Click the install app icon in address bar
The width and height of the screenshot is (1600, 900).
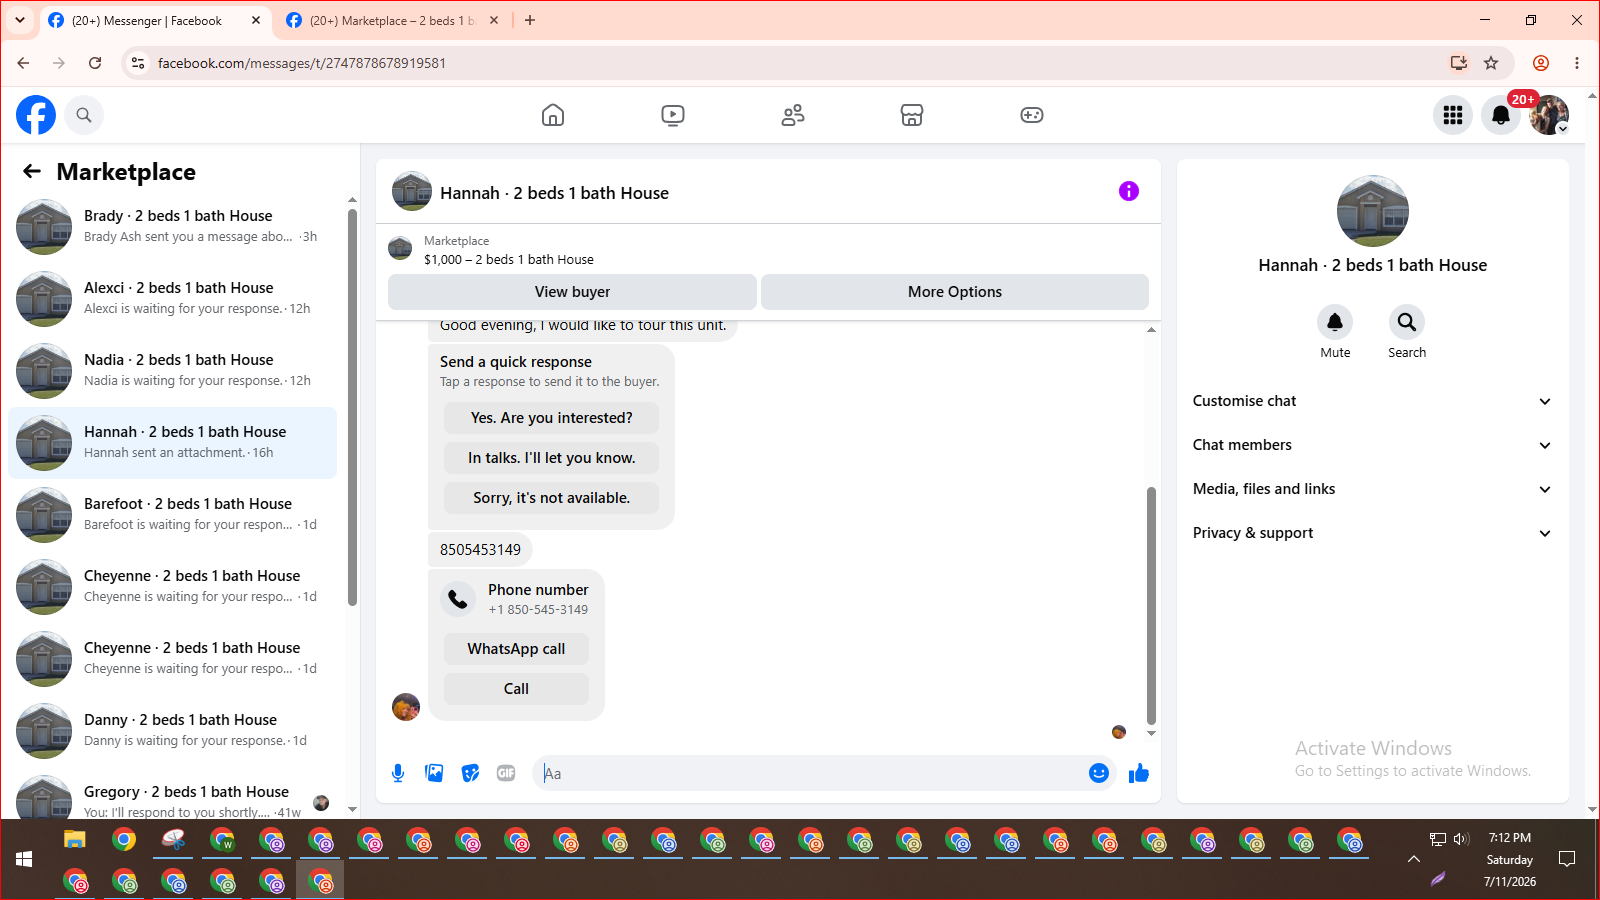pyautogui.click(x=1459, y=63)
